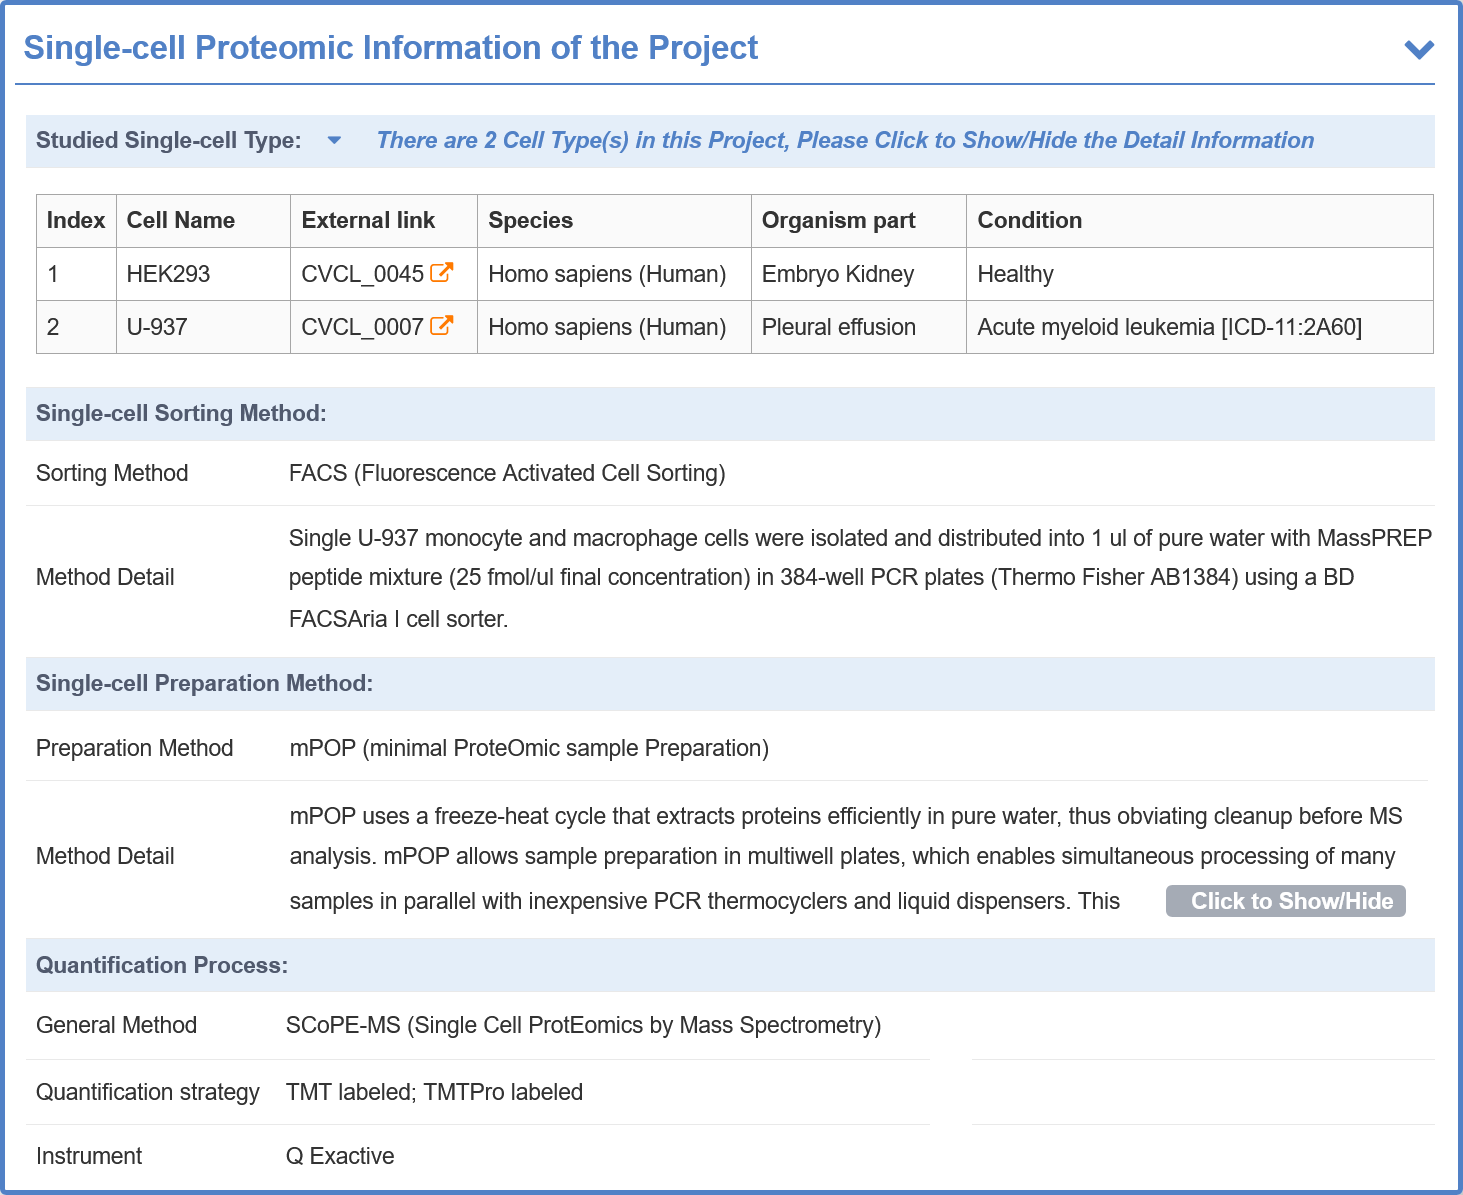This screenshot has height=1195, width=1463.
Task: Click the Single-cell Sorting Method section header
Action: coord(181,413)
